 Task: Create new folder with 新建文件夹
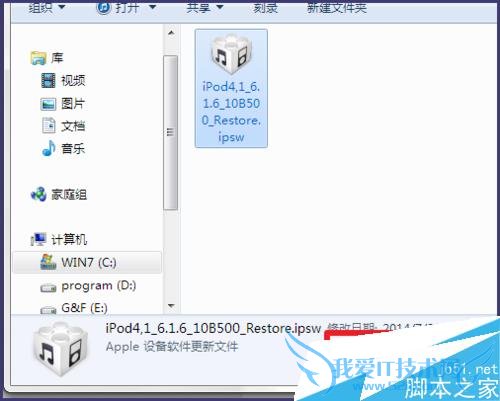point(337,7)
